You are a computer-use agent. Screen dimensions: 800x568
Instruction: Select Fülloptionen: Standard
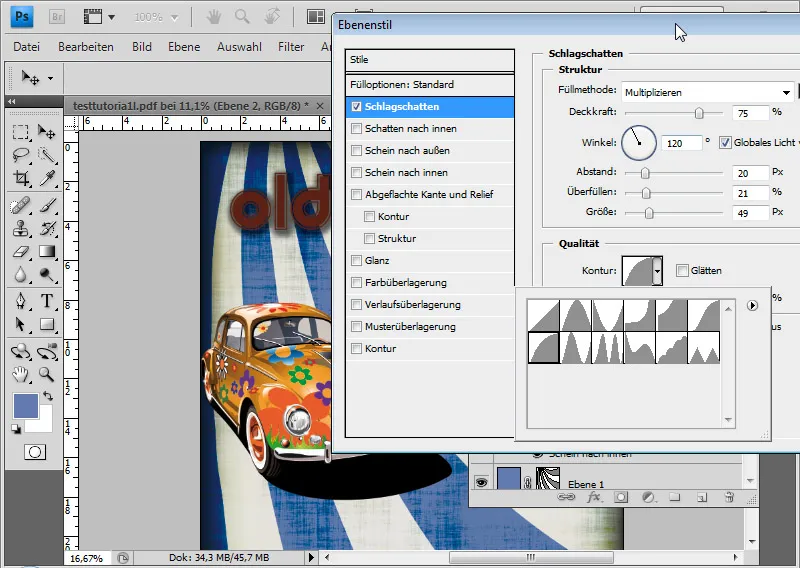pos(430,85)
